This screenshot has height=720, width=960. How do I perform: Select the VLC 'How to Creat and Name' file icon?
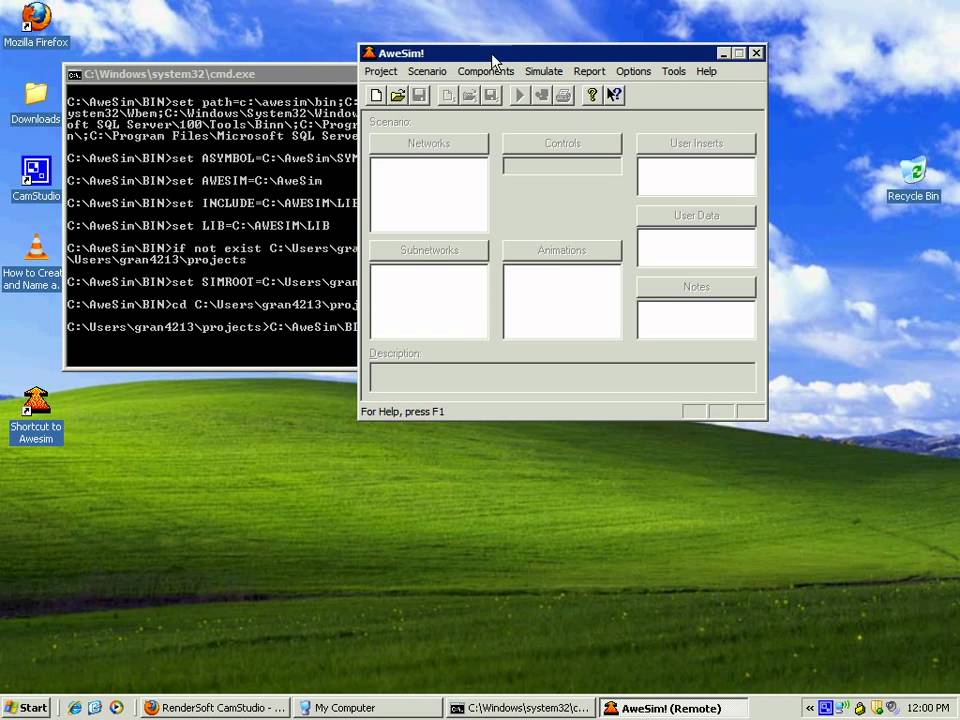(32, 262)
